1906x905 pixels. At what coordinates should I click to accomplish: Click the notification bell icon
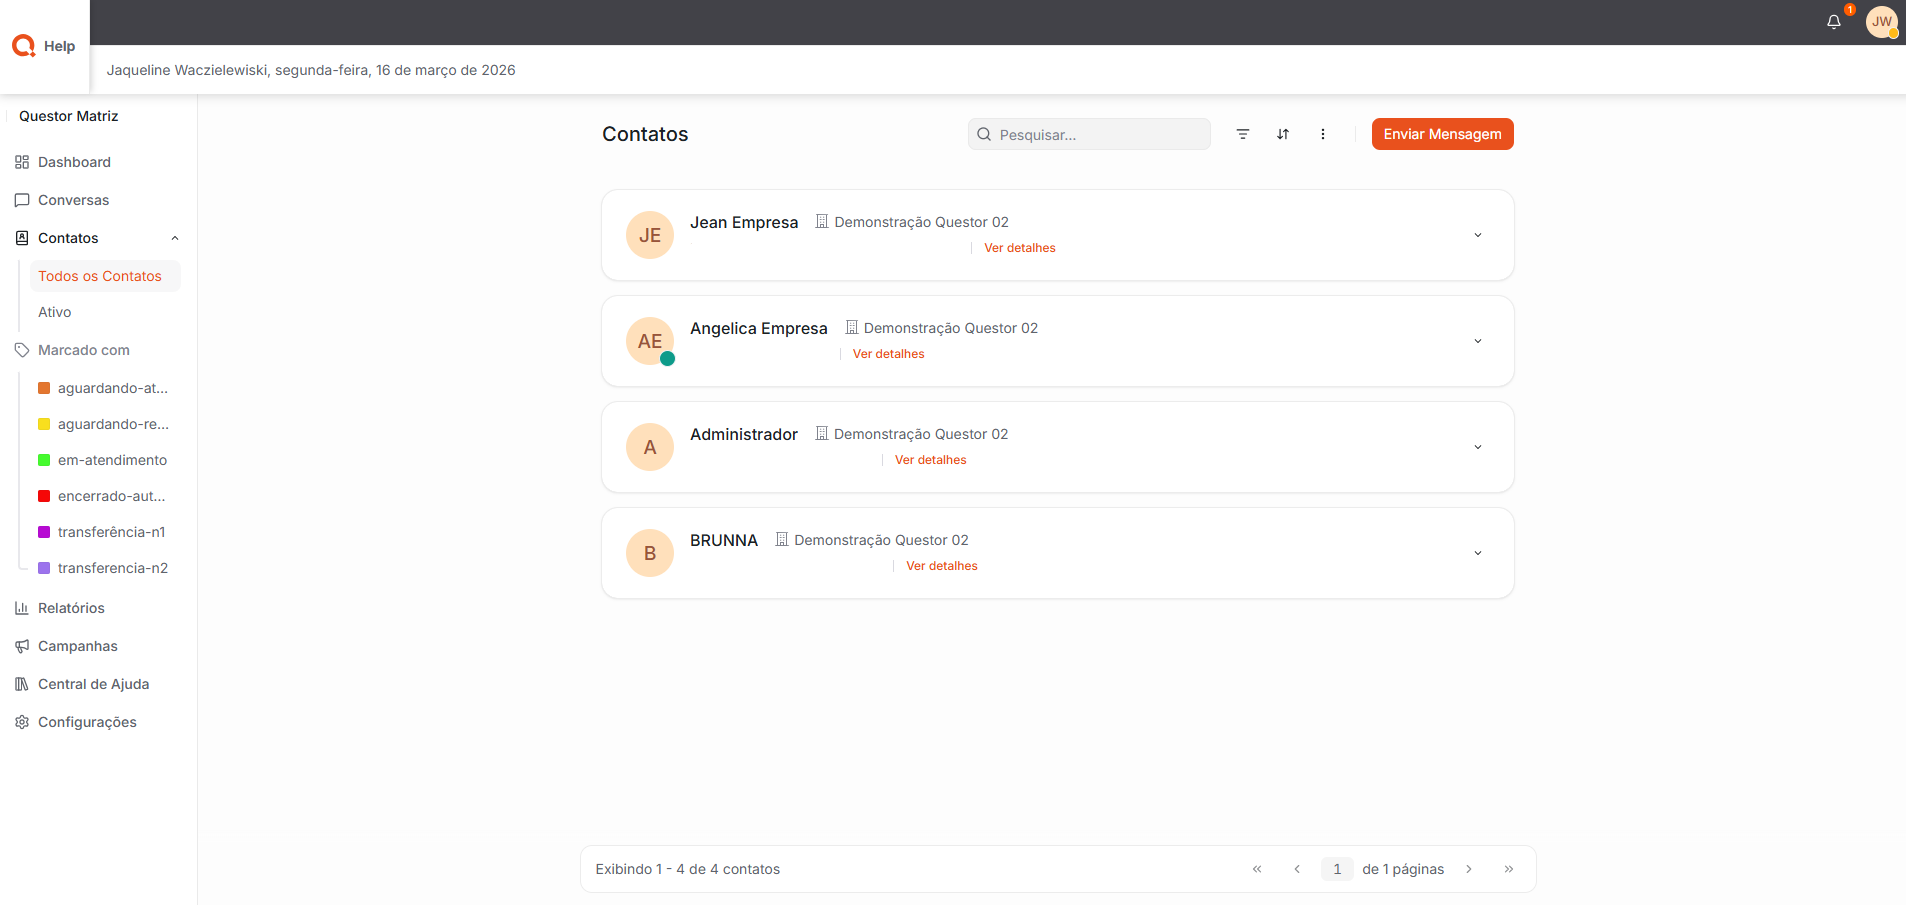click(x=1833, y=22)
